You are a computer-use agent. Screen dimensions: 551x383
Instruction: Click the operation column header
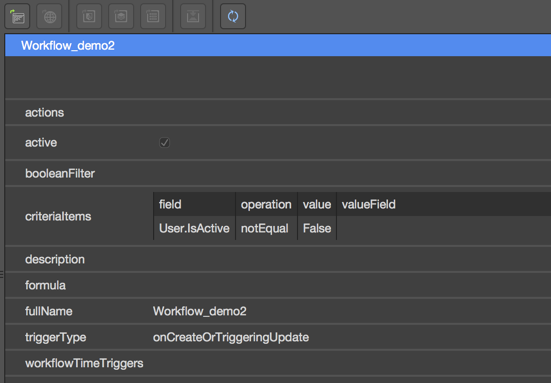(266, 204)
